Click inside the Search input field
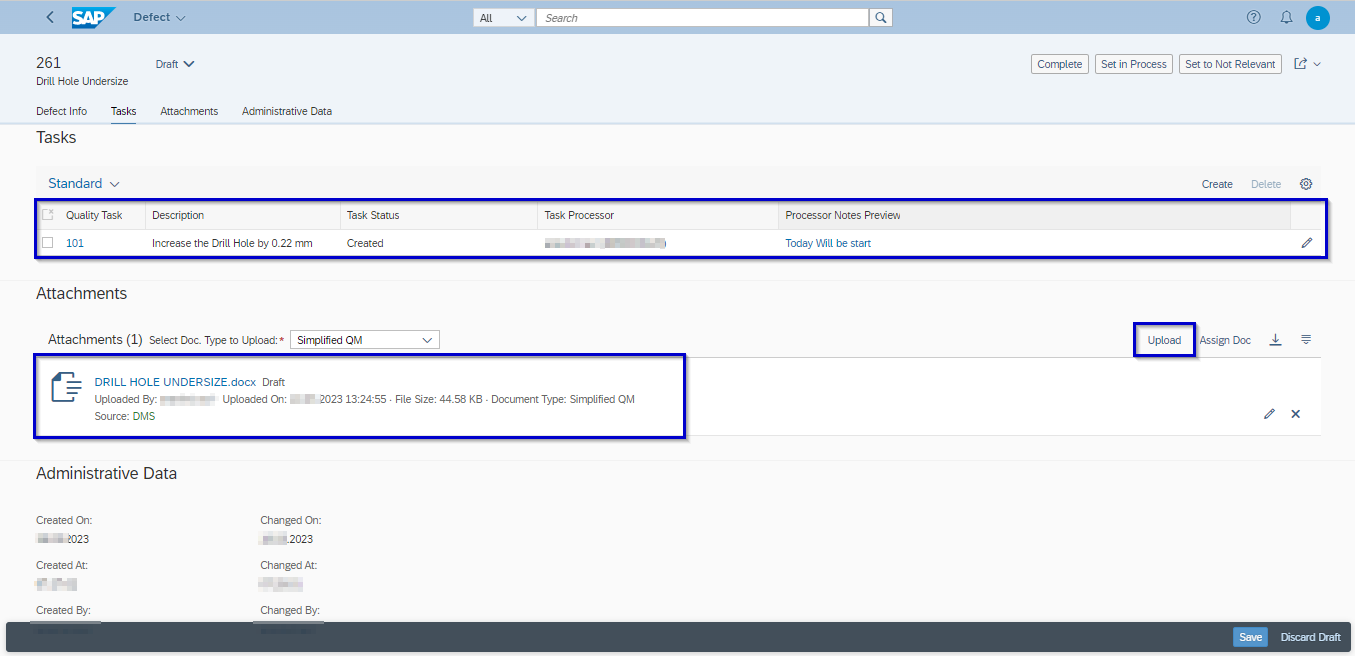Image resolution: width=1355 pixels, height=656 pixels. (x=700, y=17)
